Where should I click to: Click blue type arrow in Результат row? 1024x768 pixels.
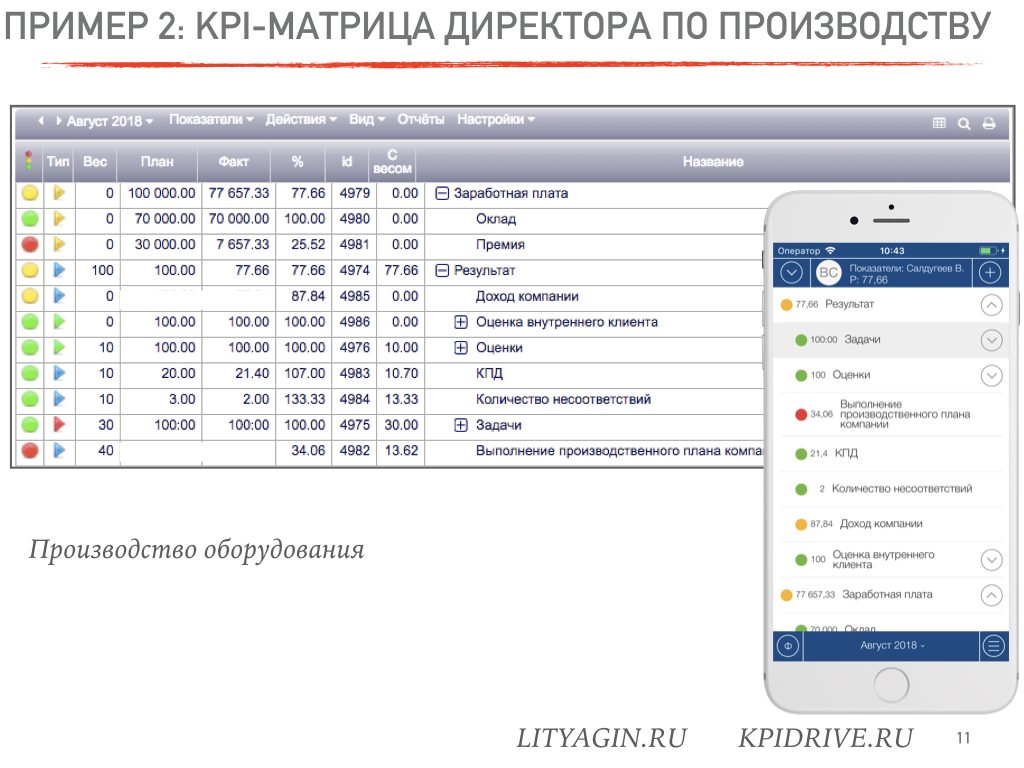(x=59, y=270)
